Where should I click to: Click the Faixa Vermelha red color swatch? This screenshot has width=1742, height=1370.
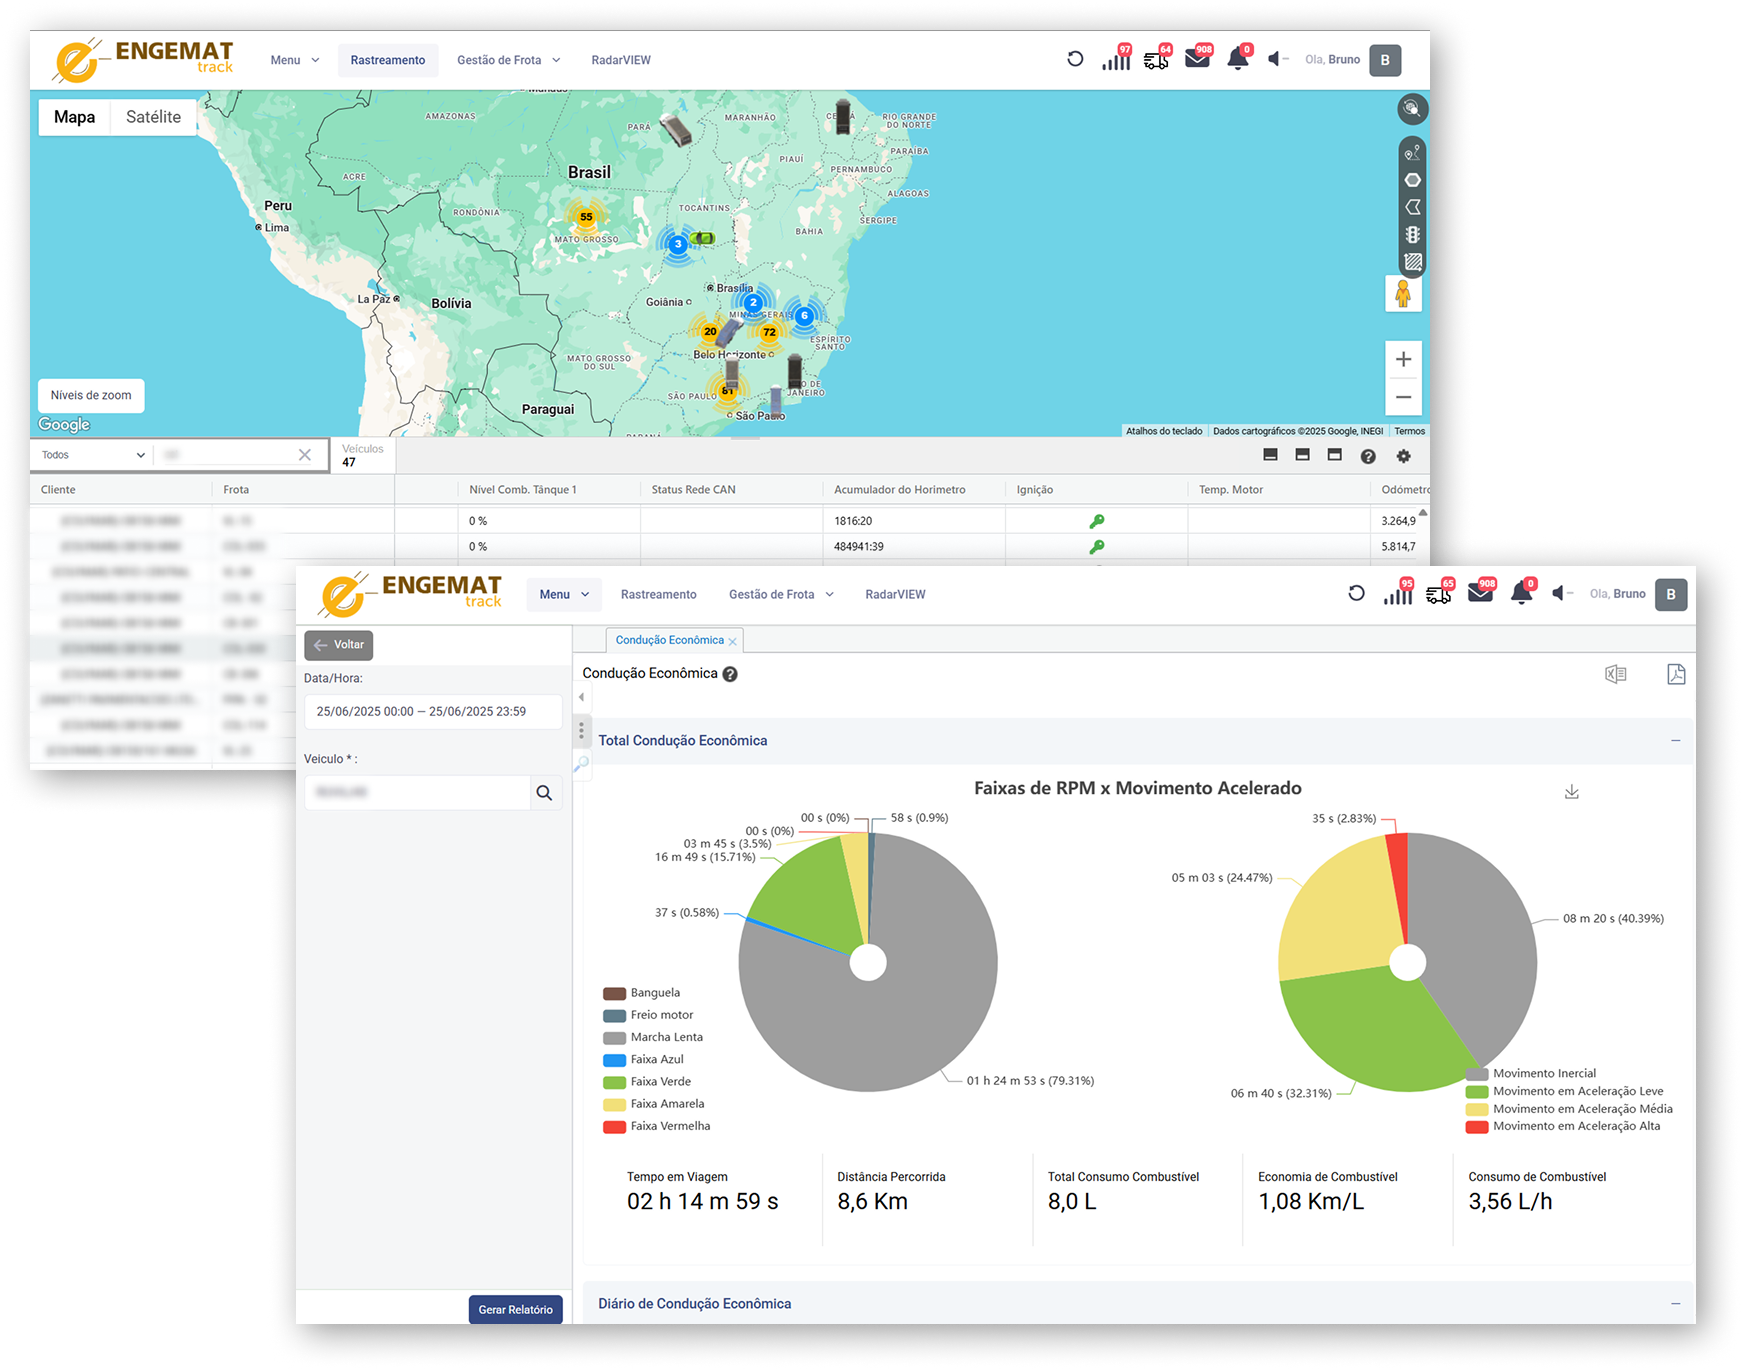tap(614, 1127)
